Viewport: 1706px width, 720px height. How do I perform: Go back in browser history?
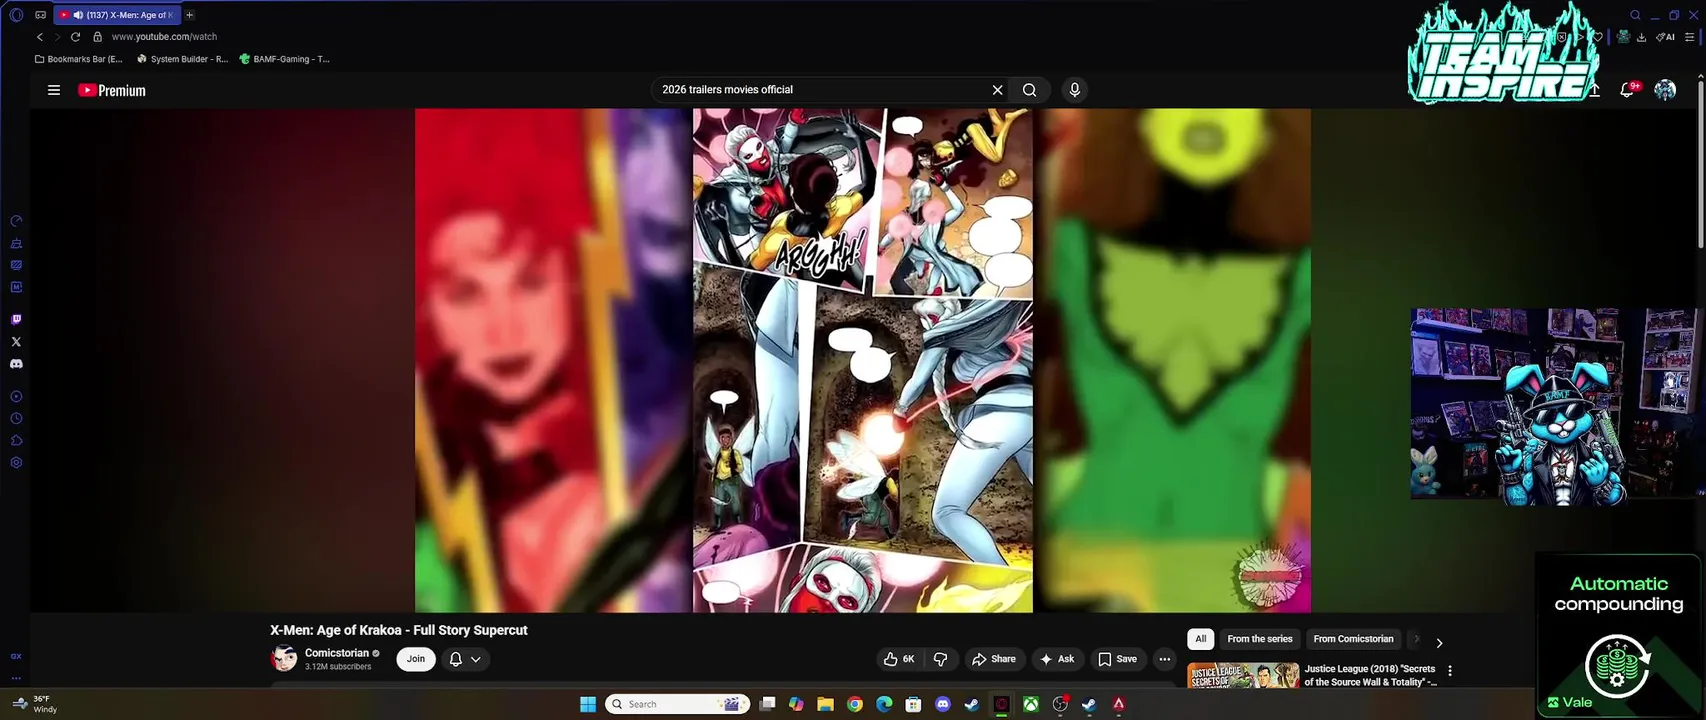(x=40, y=37)
